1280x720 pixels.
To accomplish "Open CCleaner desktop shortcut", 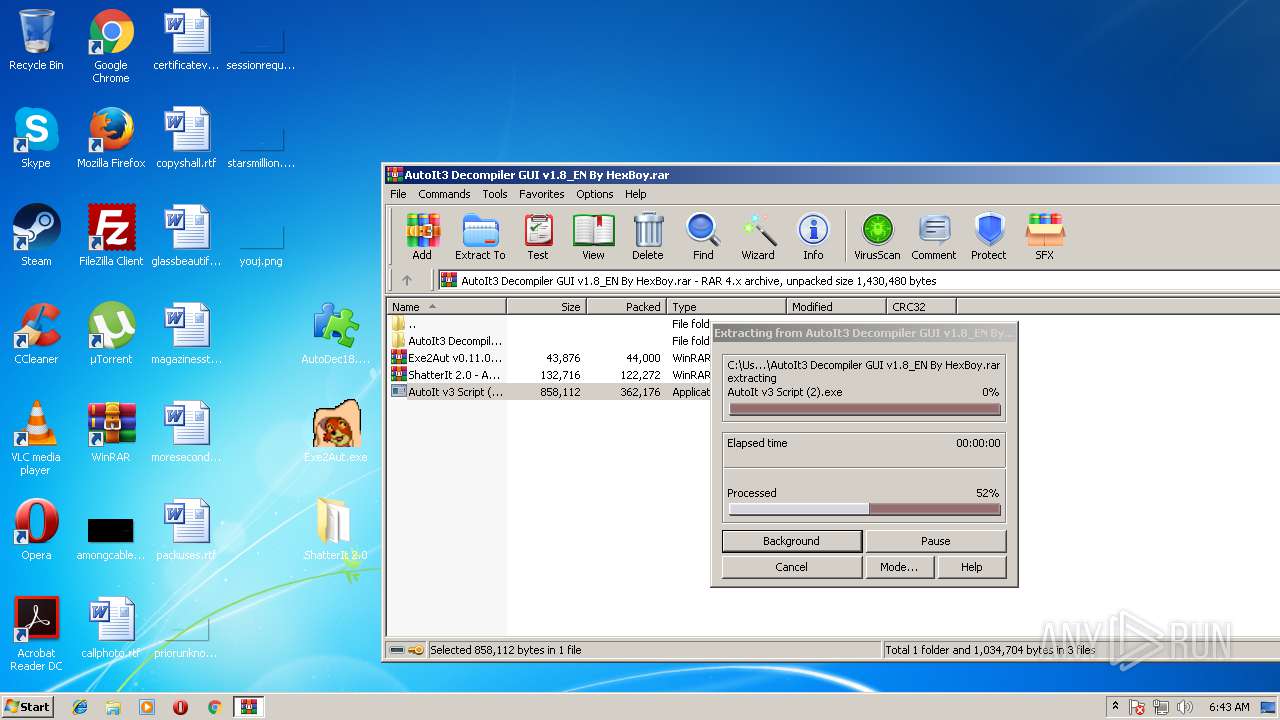I will (x=36, y=334).
